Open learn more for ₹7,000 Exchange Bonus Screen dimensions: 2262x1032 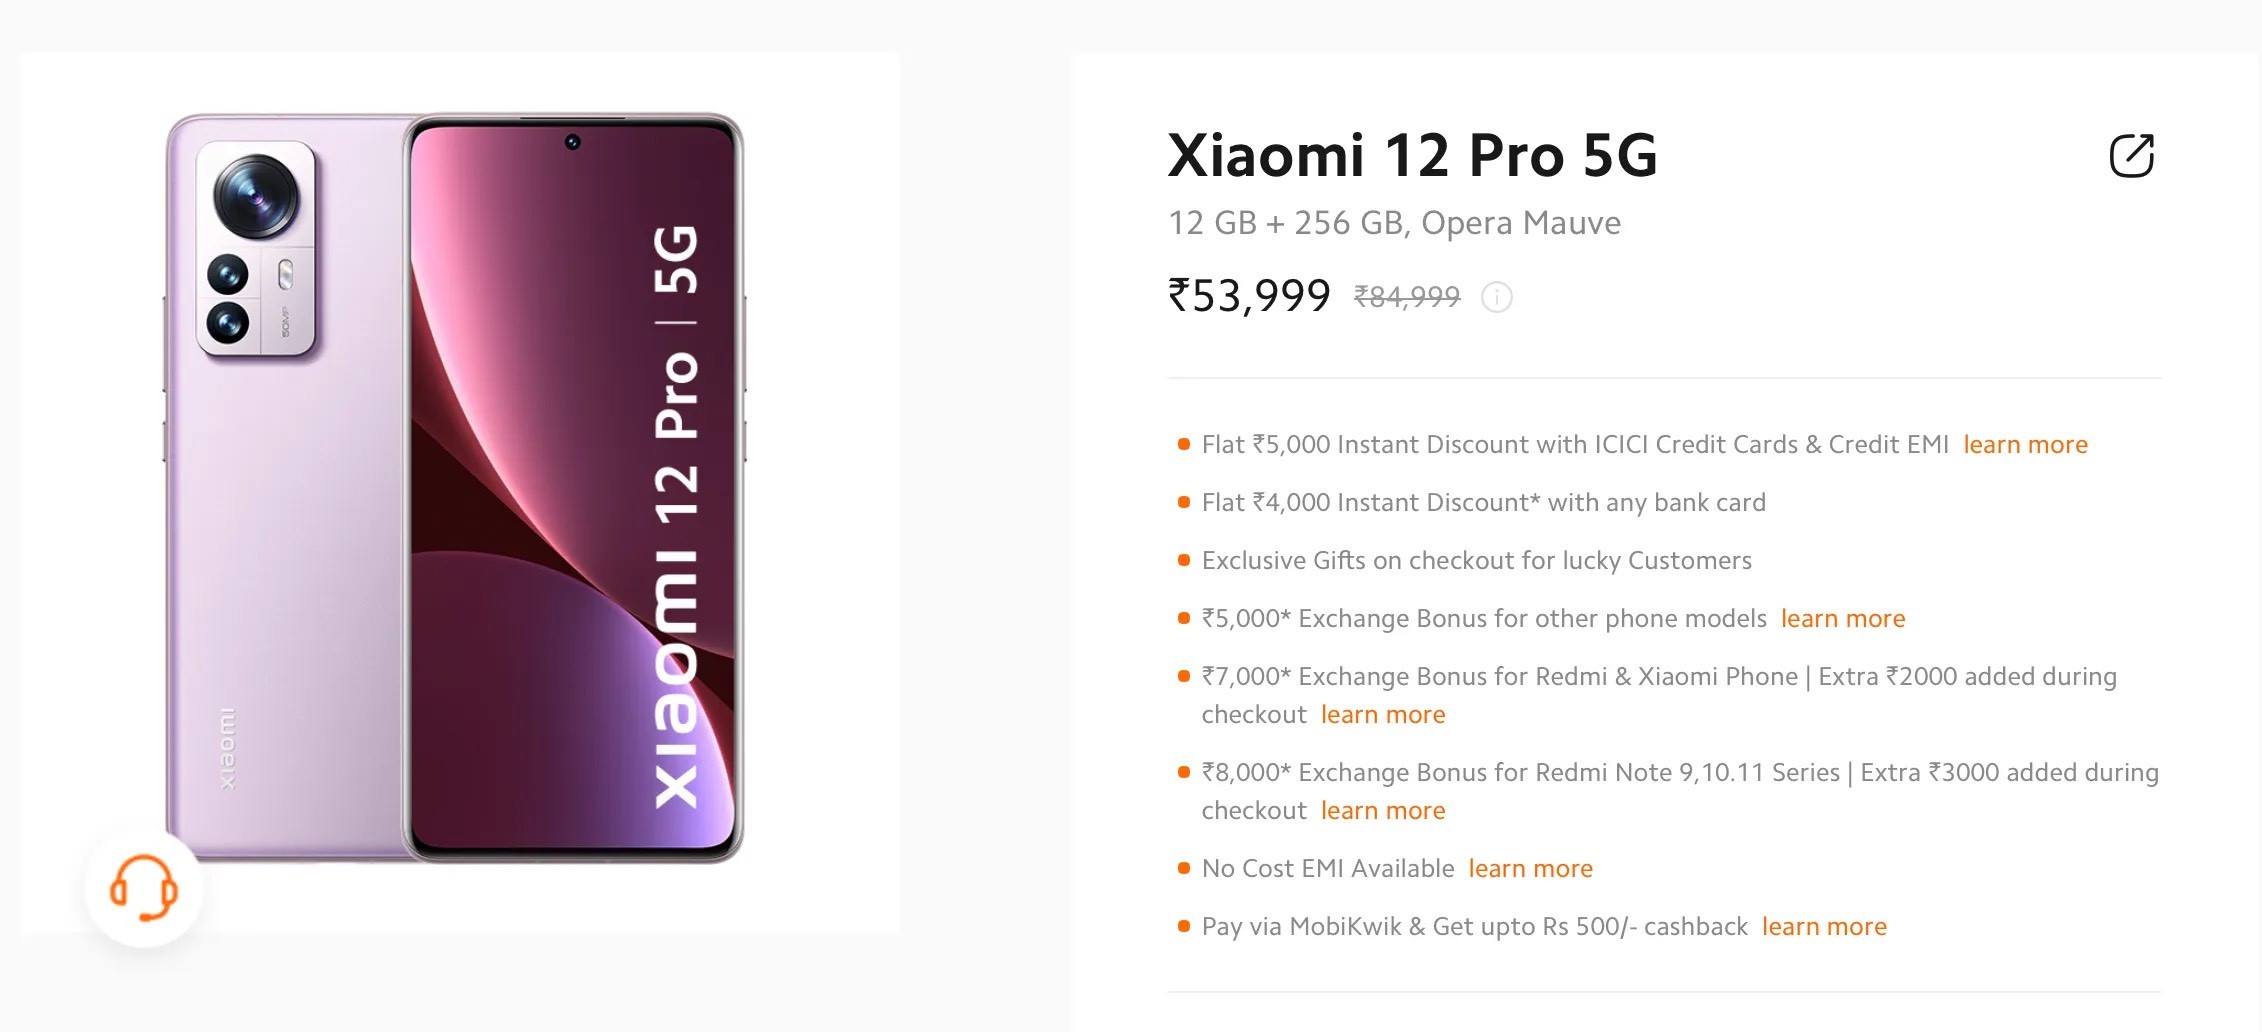[1382, 715]
